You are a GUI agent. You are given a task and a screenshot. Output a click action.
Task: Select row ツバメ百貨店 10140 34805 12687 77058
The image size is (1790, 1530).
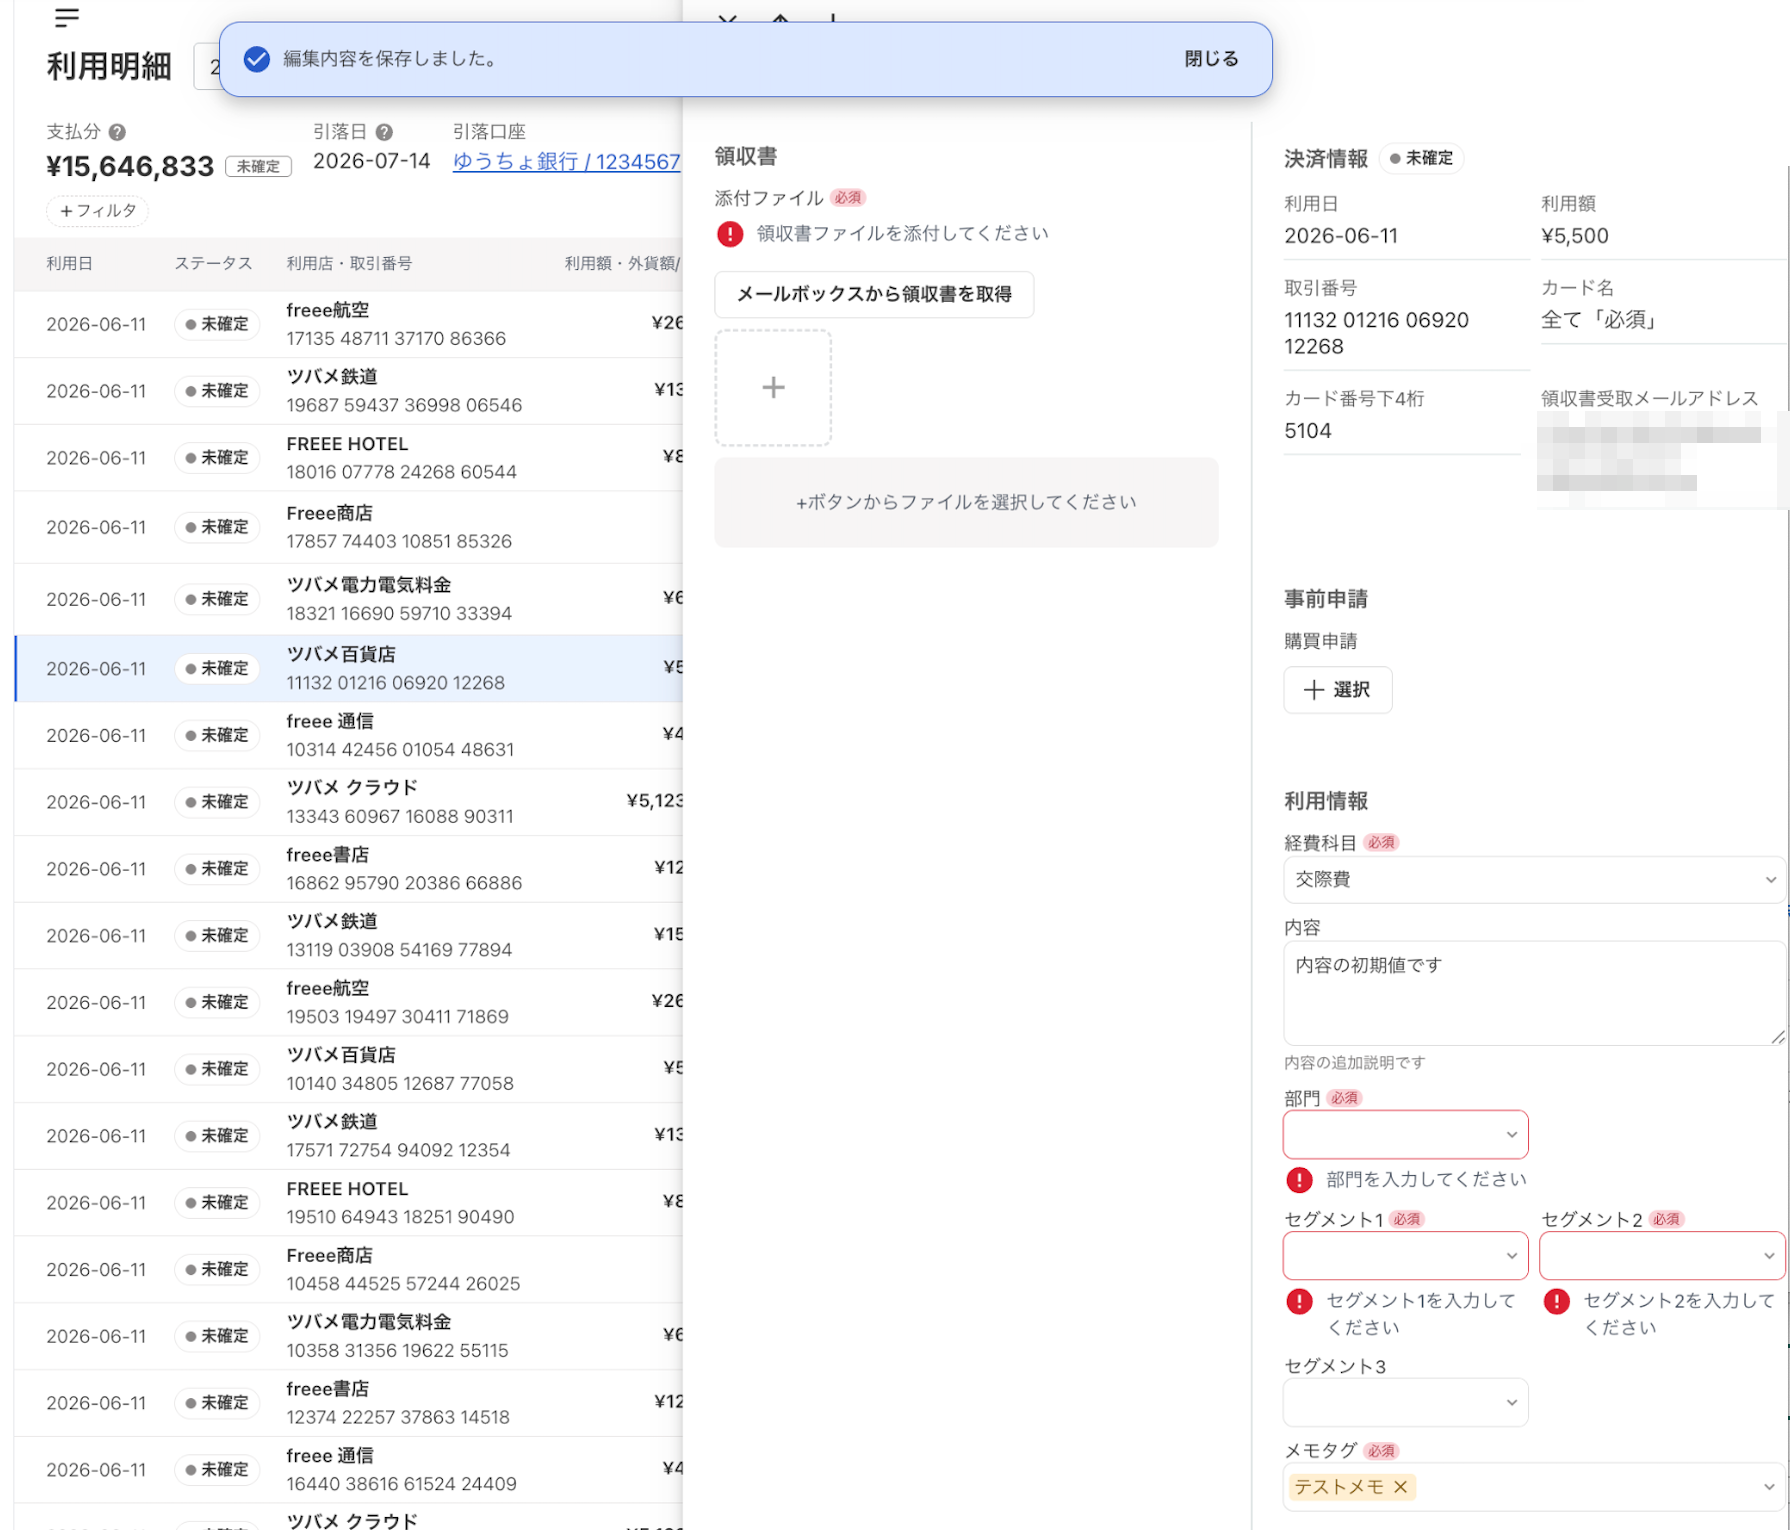(349, 1069)
